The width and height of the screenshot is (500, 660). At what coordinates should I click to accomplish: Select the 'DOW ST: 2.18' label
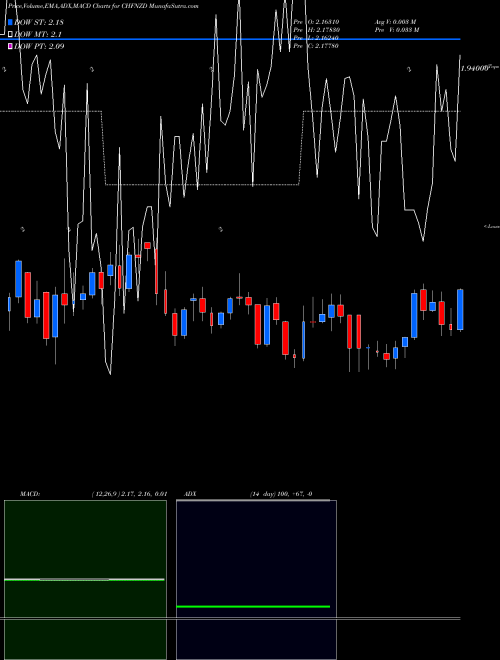[39, 22]
